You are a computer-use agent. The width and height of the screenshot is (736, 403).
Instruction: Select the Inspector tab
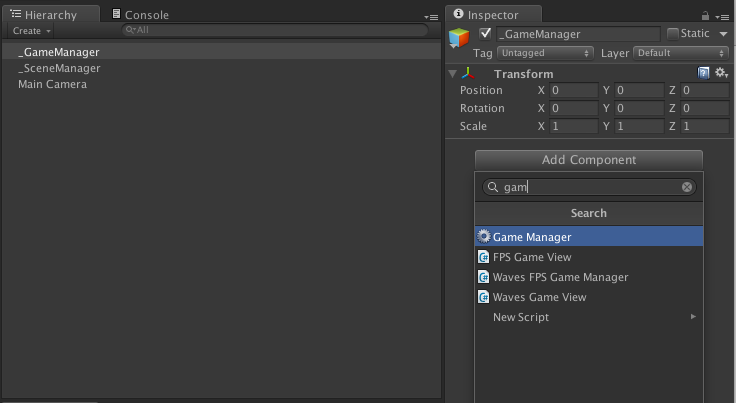[493, 15]
